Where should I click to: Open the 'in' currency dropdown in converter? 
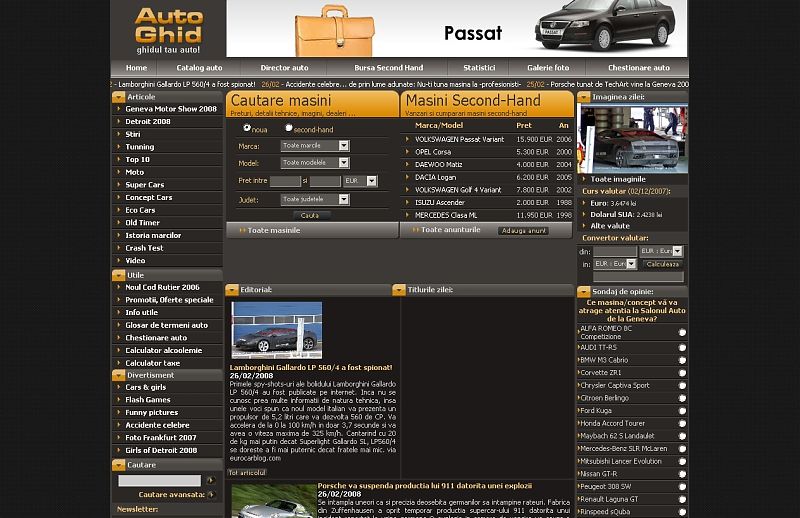point(615,264)
